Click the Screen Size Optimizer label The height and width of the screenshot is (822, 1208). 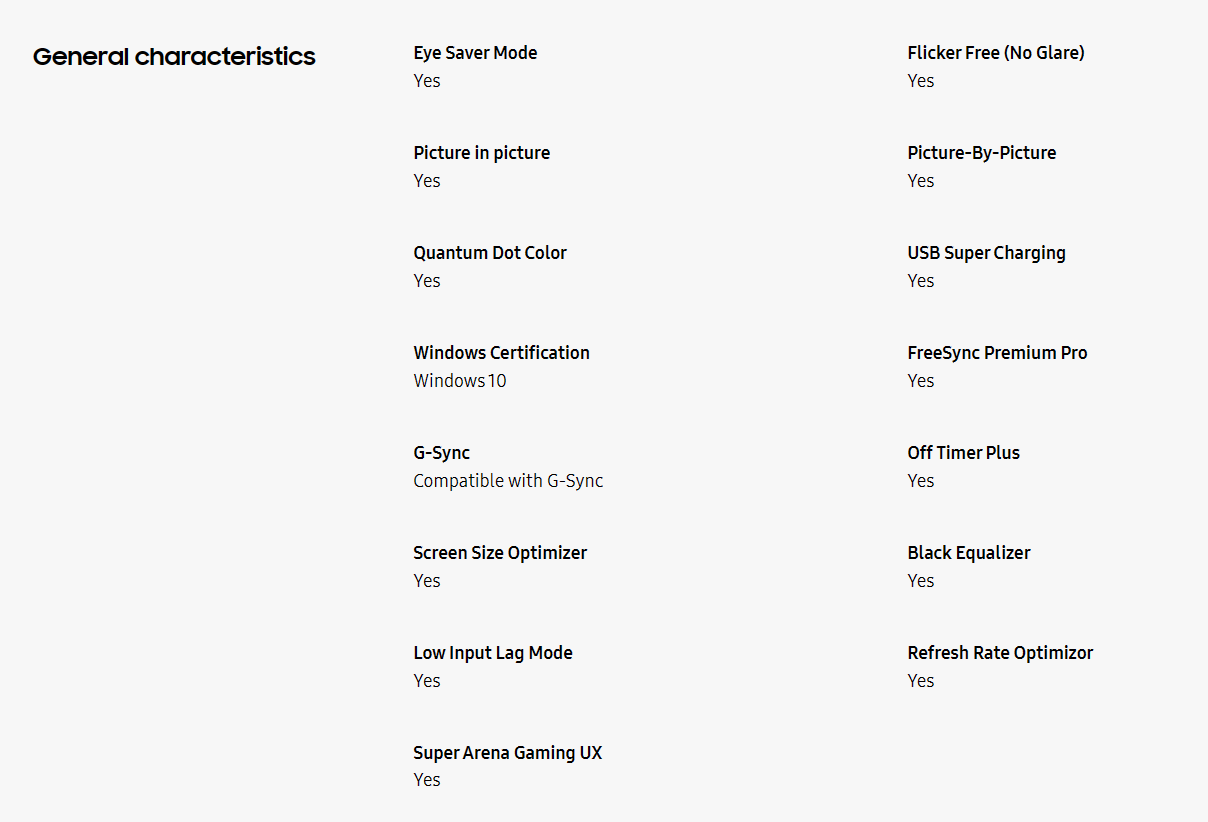(x=500, y=553)
